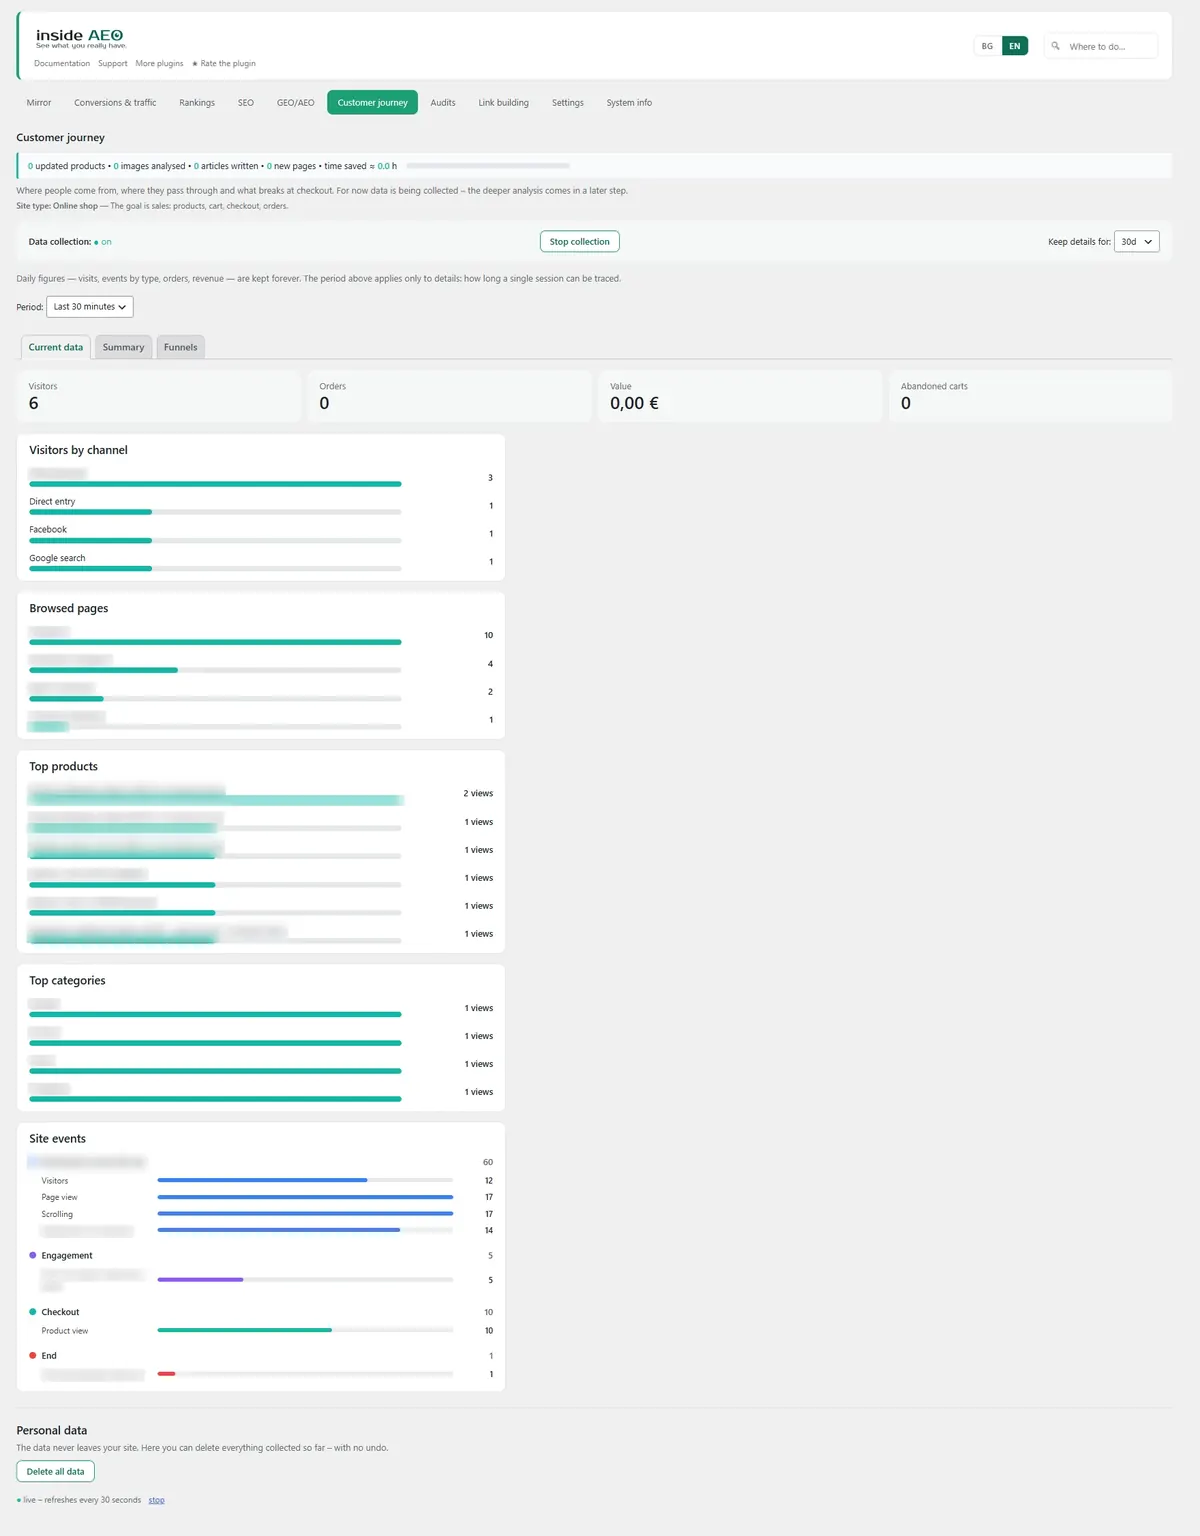Click the Checkout group label
Image resolution: width=1200 pixels, height=1536 pixels.
(60, 1312)
